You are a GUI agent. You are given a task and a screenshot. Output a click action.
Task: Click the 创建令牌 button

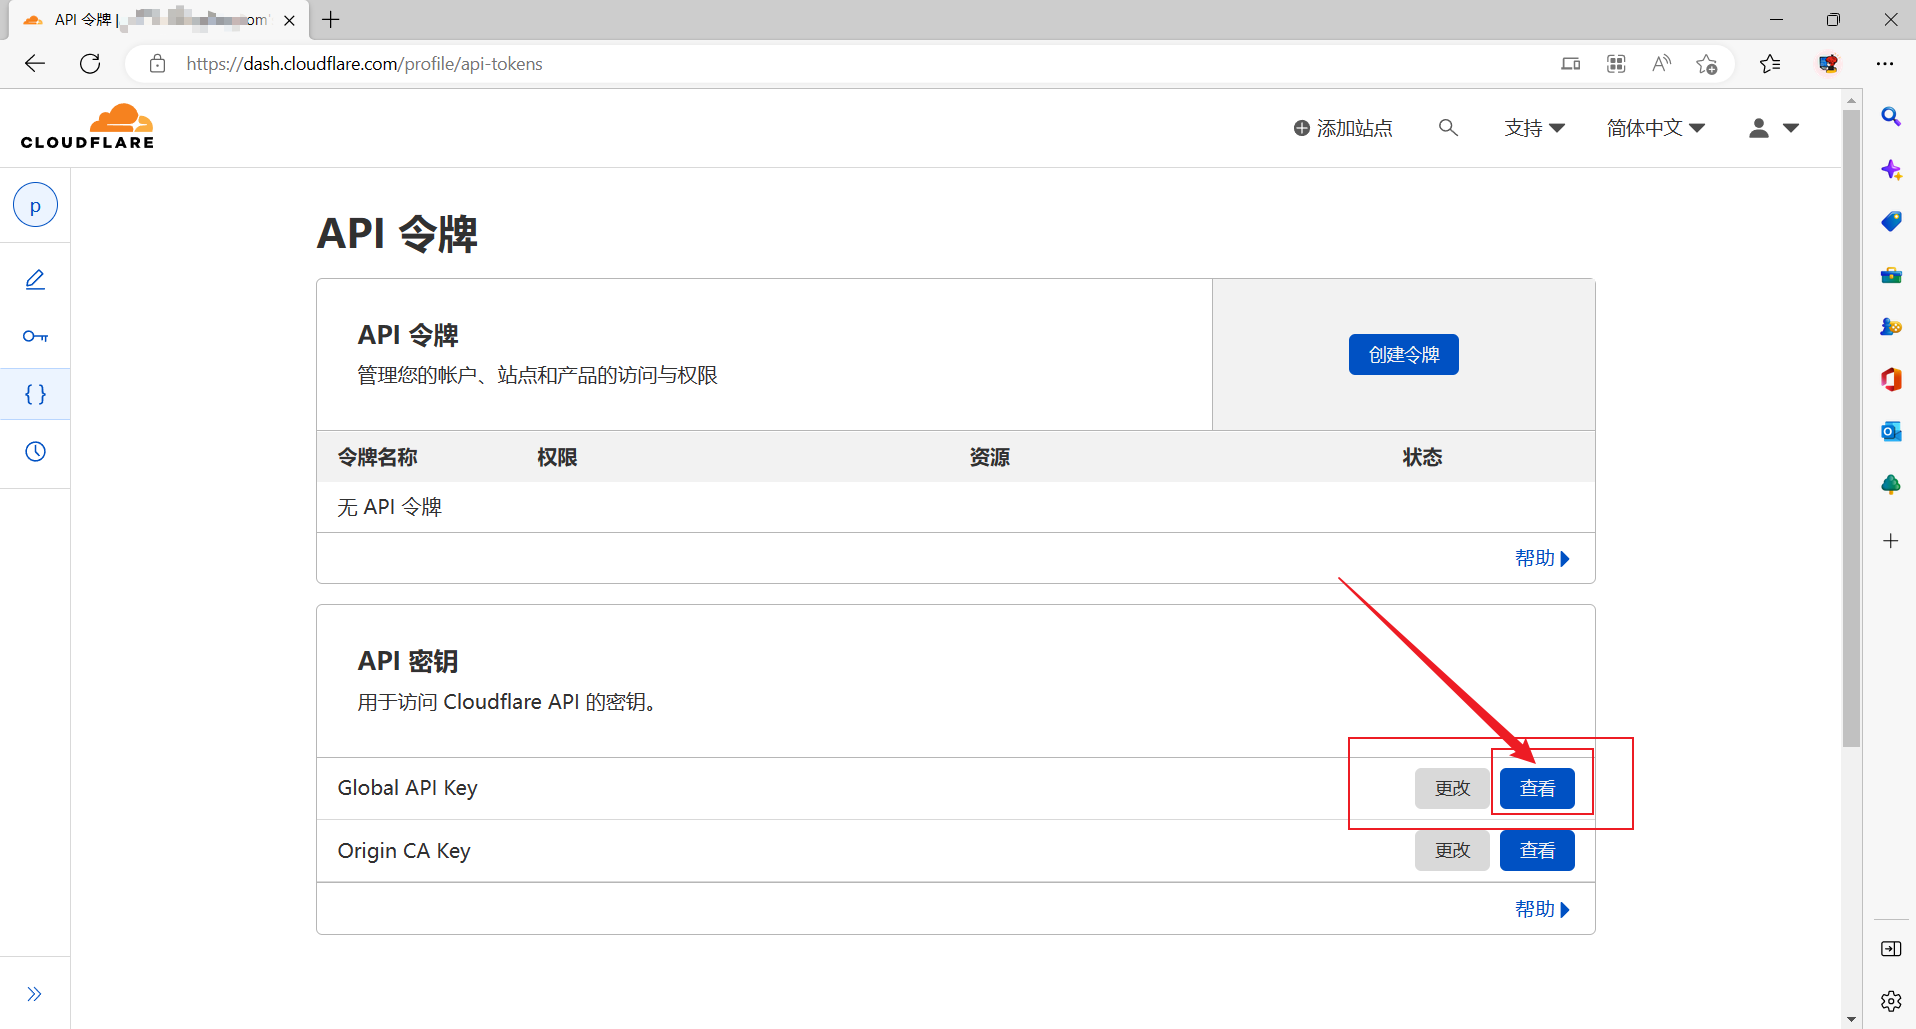(x=1403, y=355)
